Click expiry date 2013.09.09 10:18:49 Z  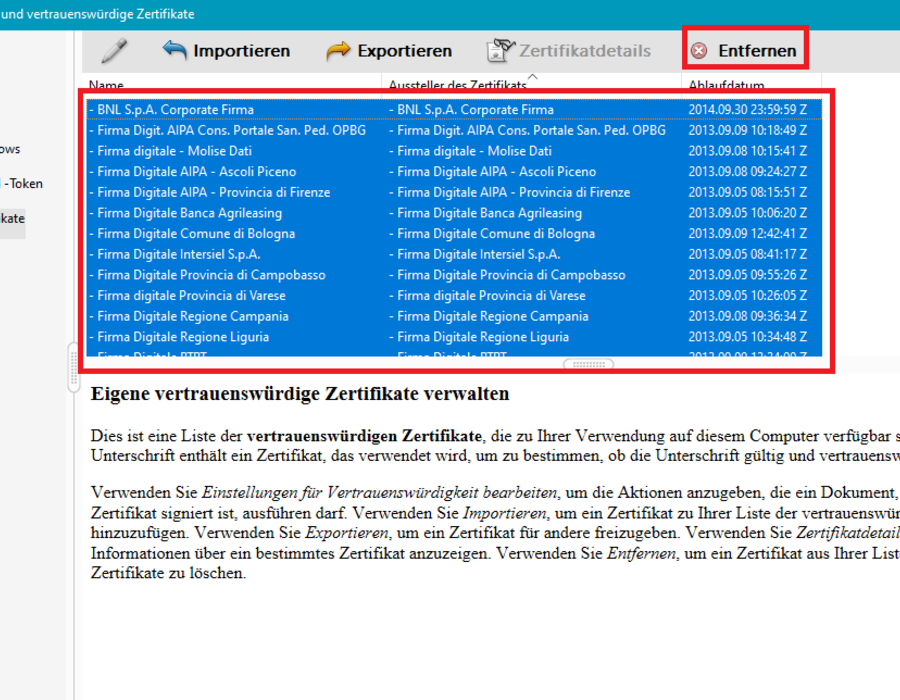(748, 130)
